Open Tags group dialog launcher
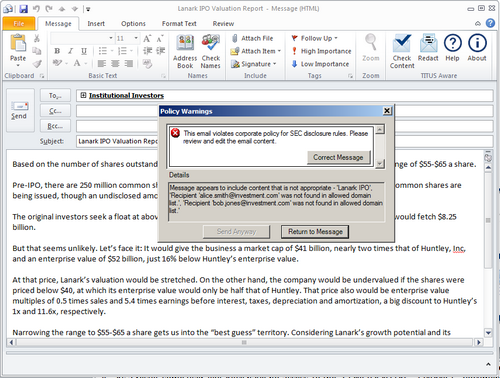500x378 pixels. (350, 76)
